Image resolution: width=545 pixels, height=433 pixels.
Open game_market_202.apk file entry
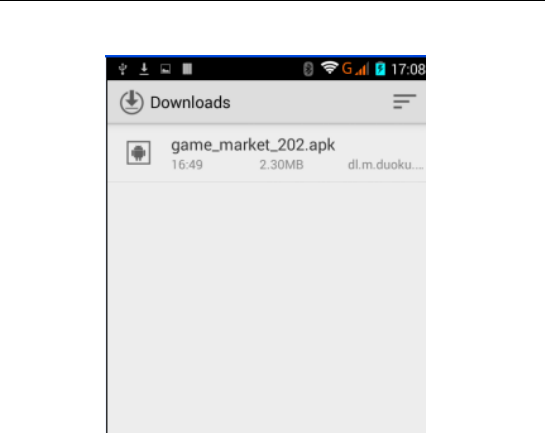(267, 154)
